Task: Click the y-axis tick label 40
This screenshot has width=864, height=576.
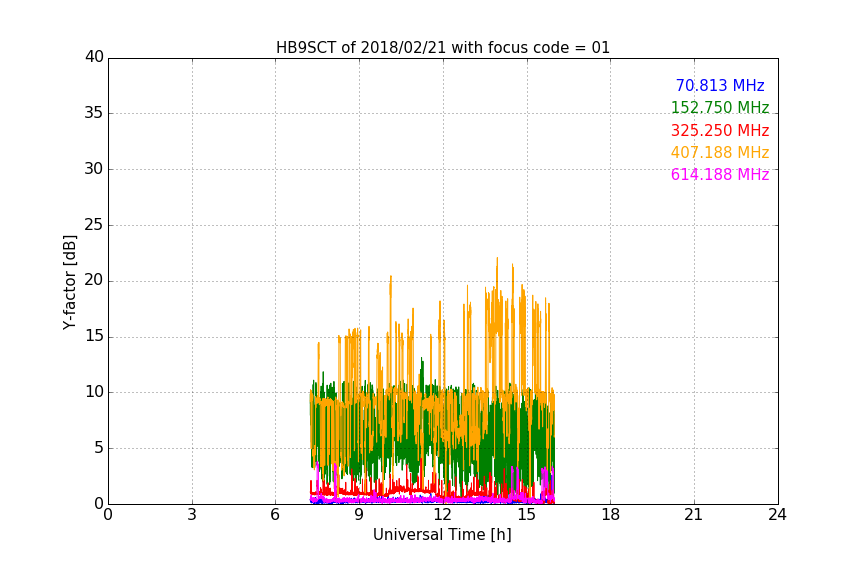Action: tap(94, 57)
